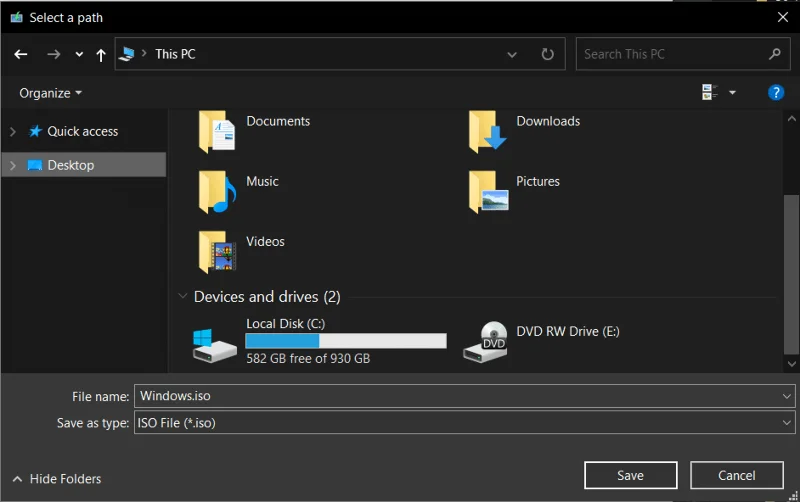Collapse the pane with Hide Folders
Viewport: 800px width, 502px height.
[x=57, y=479]
